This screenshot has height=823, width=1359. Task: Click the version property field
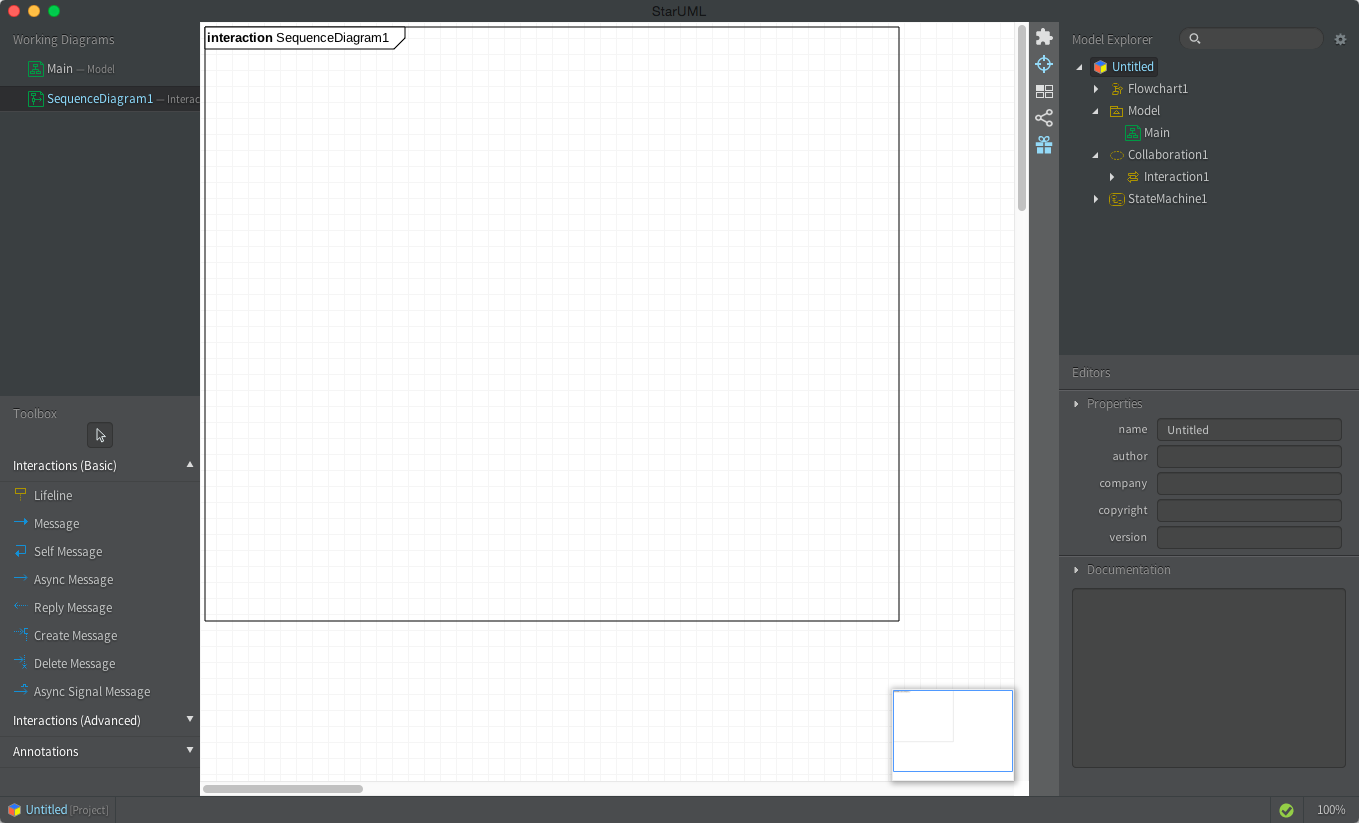pyautogui.click(x=1249, y=538)
